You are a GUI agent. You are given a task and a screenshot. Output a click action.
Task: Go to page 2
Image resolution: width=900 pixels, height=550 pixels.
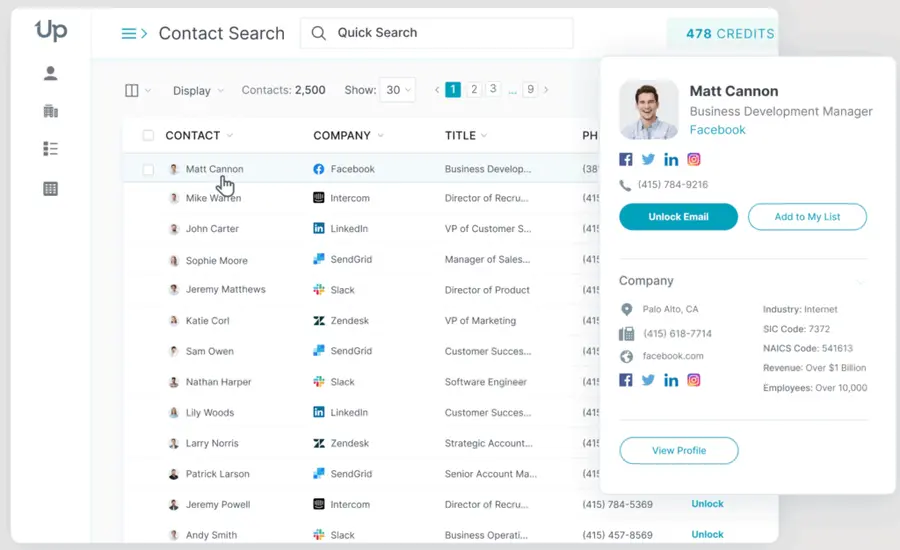tap(474, 90)
